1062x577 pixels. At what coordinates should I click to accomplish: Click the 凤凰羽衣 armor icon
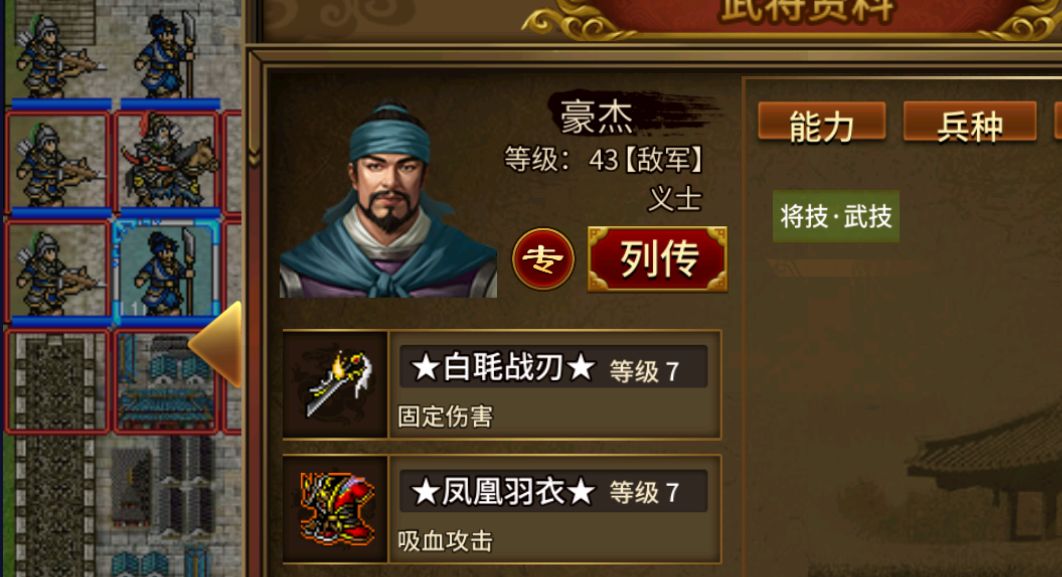pyautogui.click(x=336, y=509)
